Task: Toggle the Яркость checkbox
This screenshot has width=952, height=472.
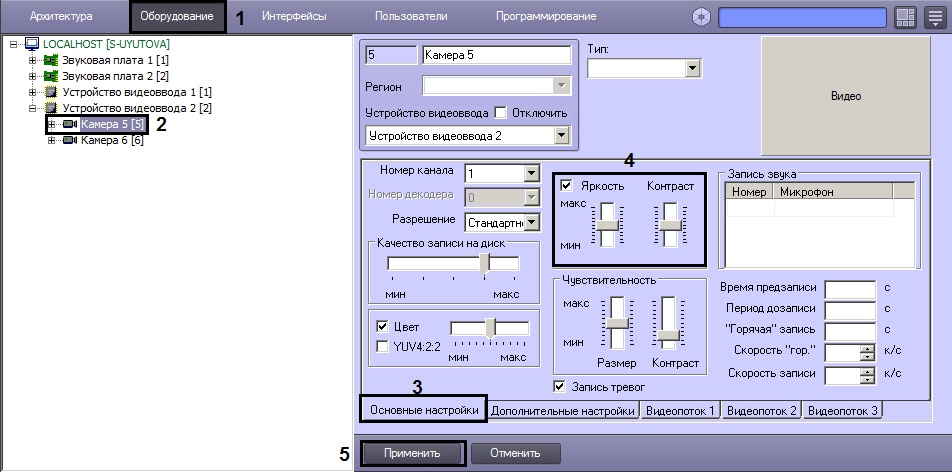Action: click(568, 186)
